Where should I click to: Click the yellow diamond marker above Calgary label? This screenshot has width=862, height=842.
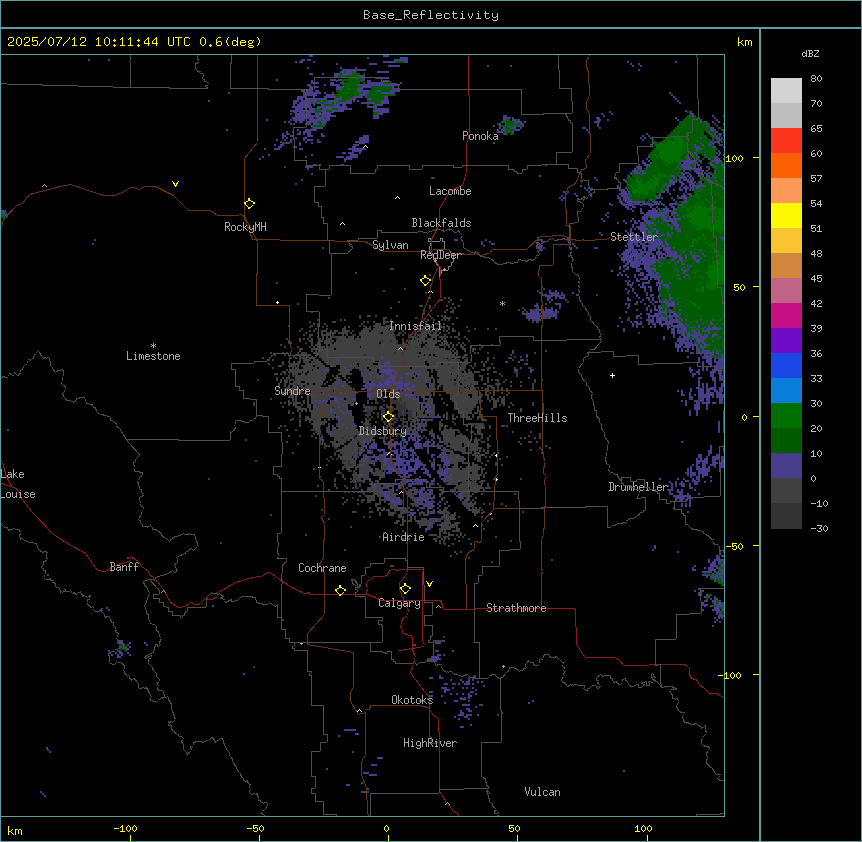click(x=405, y=589)
